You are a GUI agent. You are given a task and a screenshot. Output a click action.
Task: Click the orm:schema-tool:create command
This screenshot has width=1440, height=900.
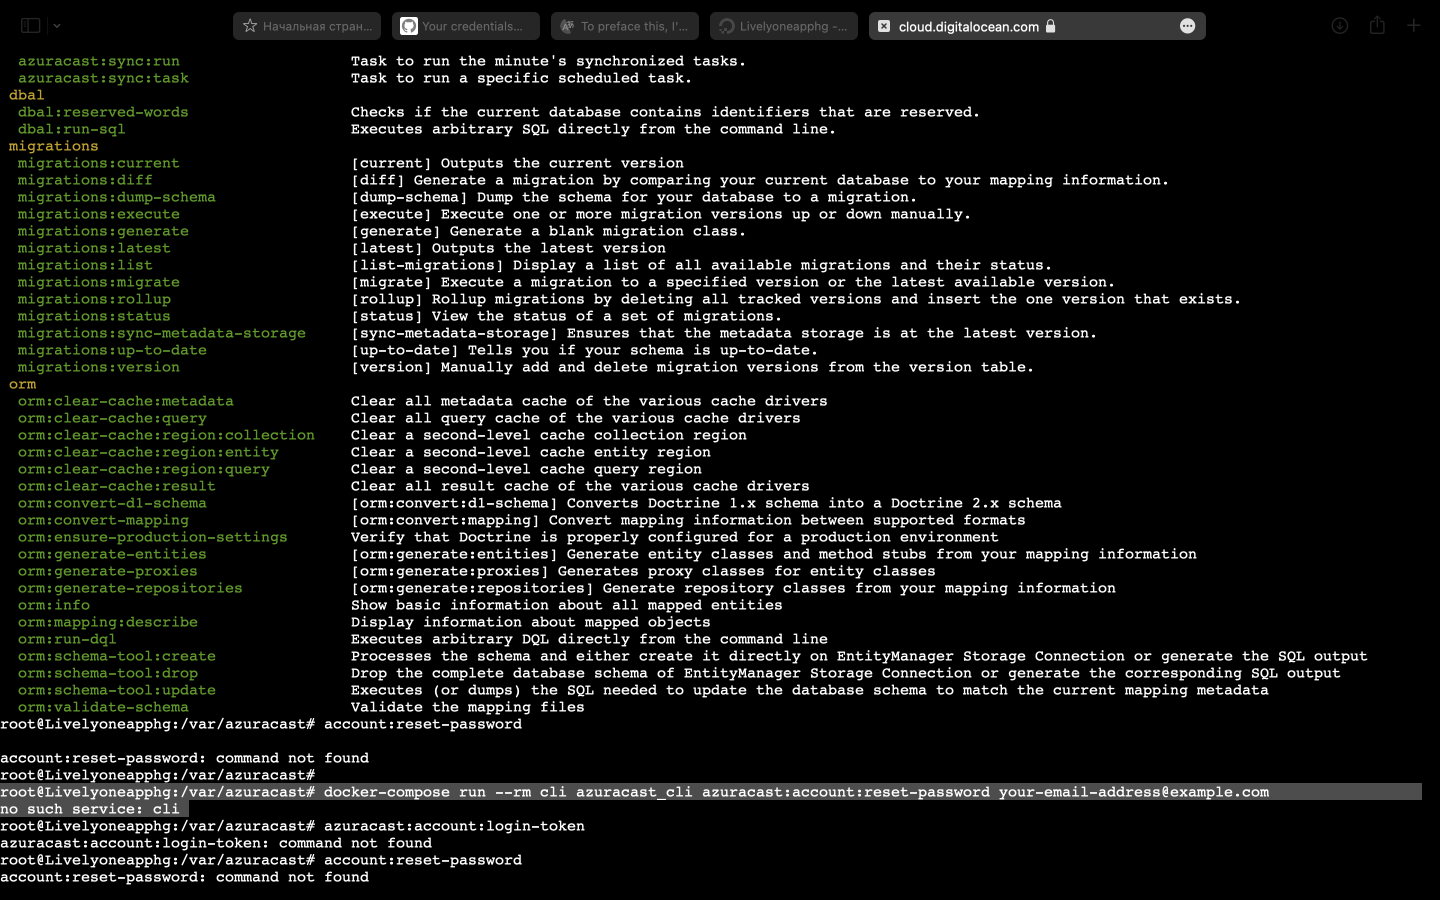coord(117,656)
